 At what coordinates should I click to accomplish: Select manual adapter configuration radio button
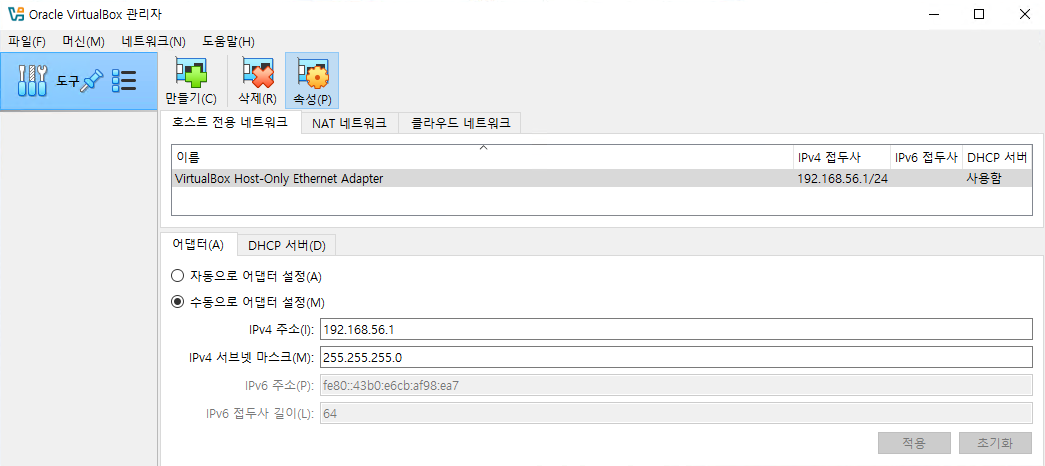tap(177, 302)
